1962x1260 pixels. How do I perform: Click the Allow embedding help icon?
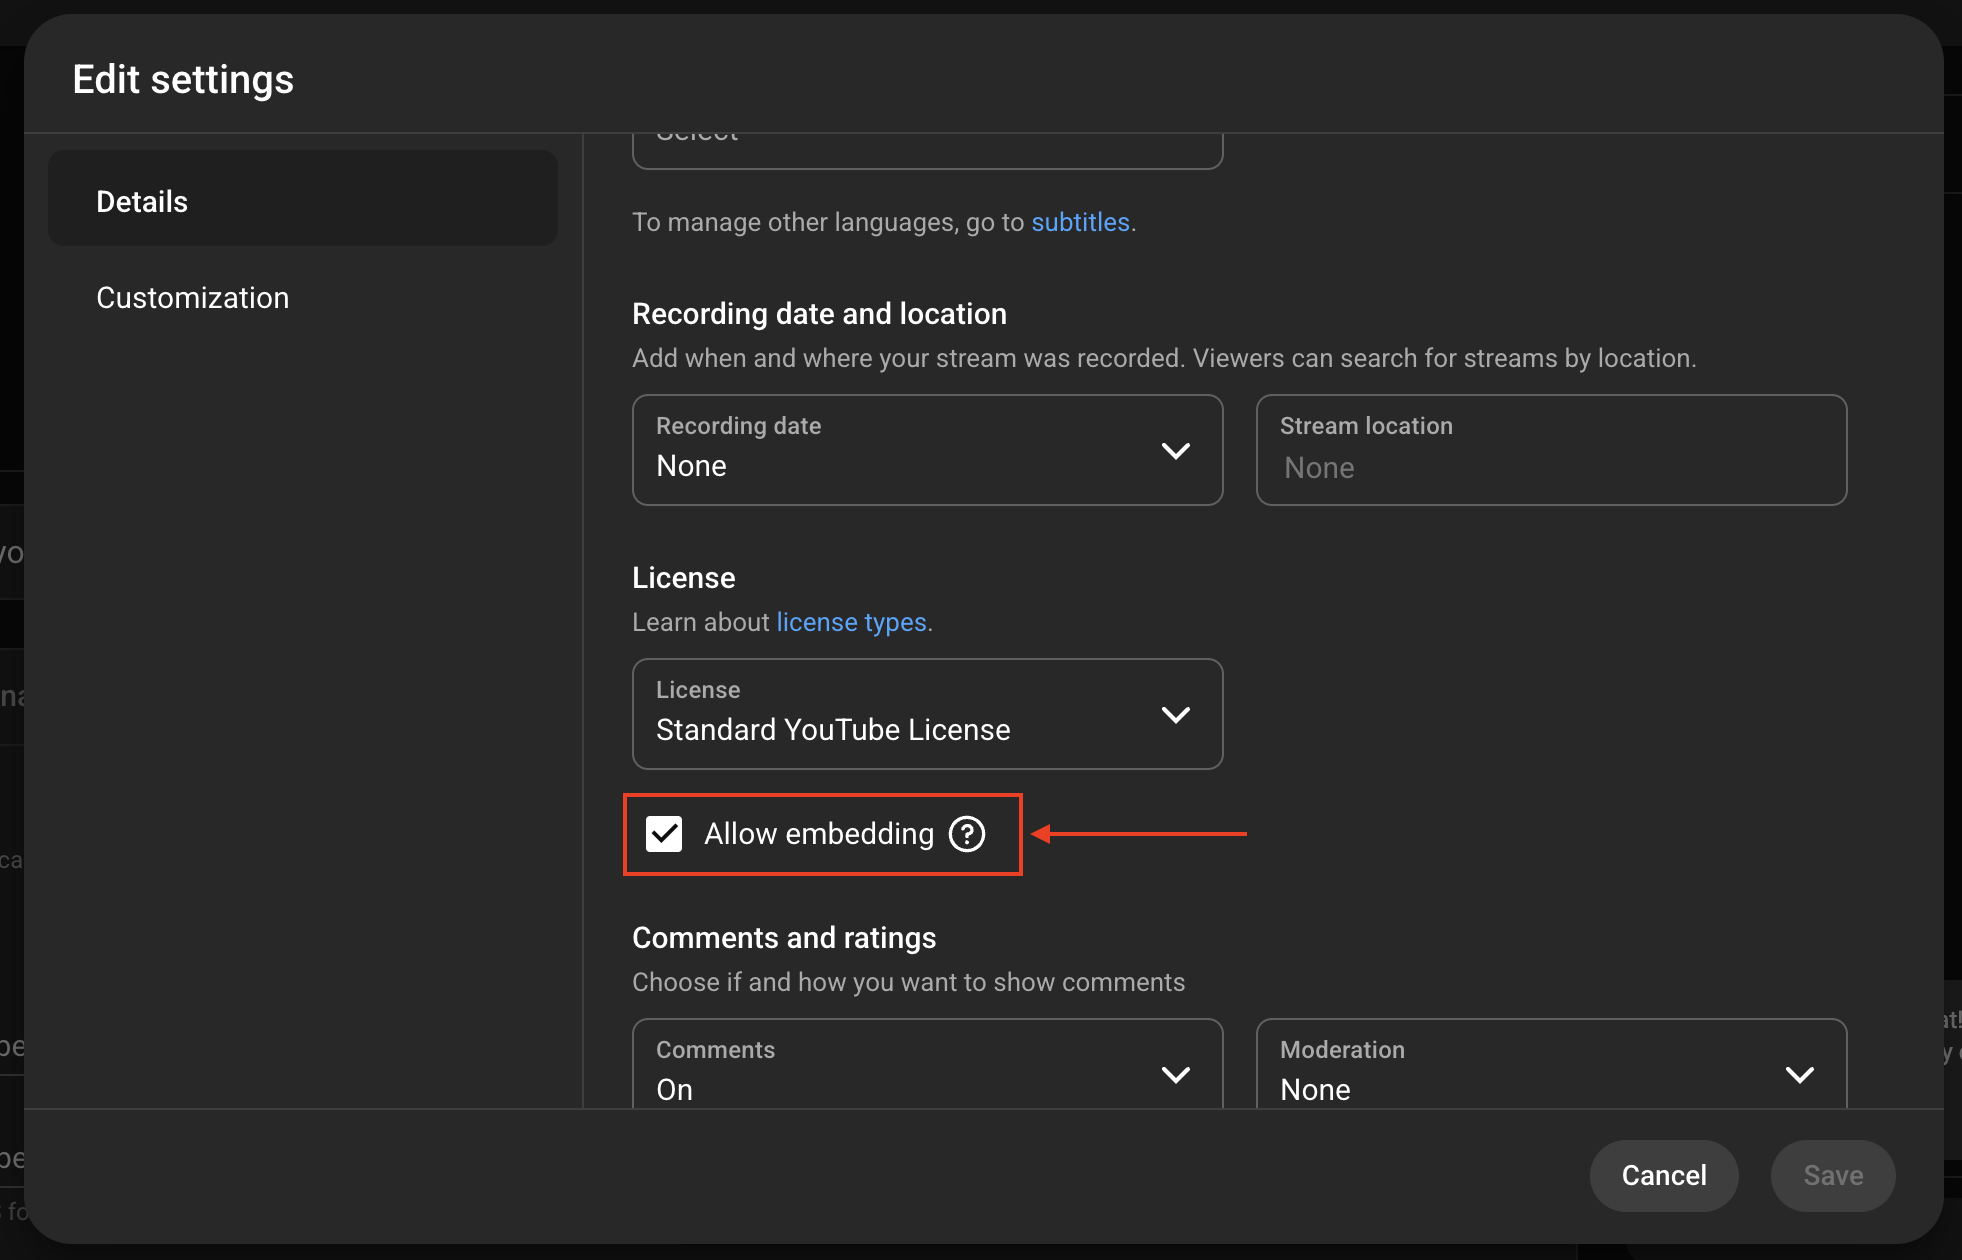tap(967, 834)
